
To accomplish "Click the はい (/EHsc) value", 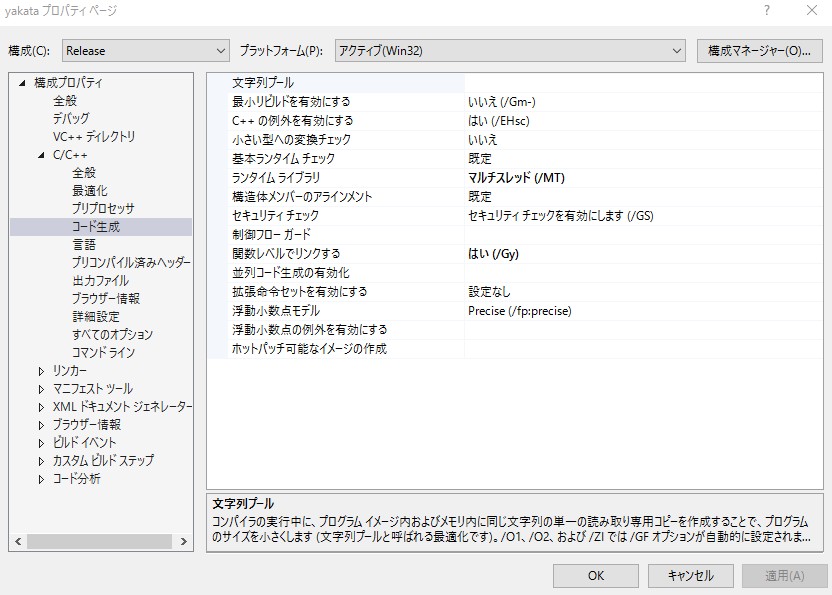I will (x=498, y=121).
